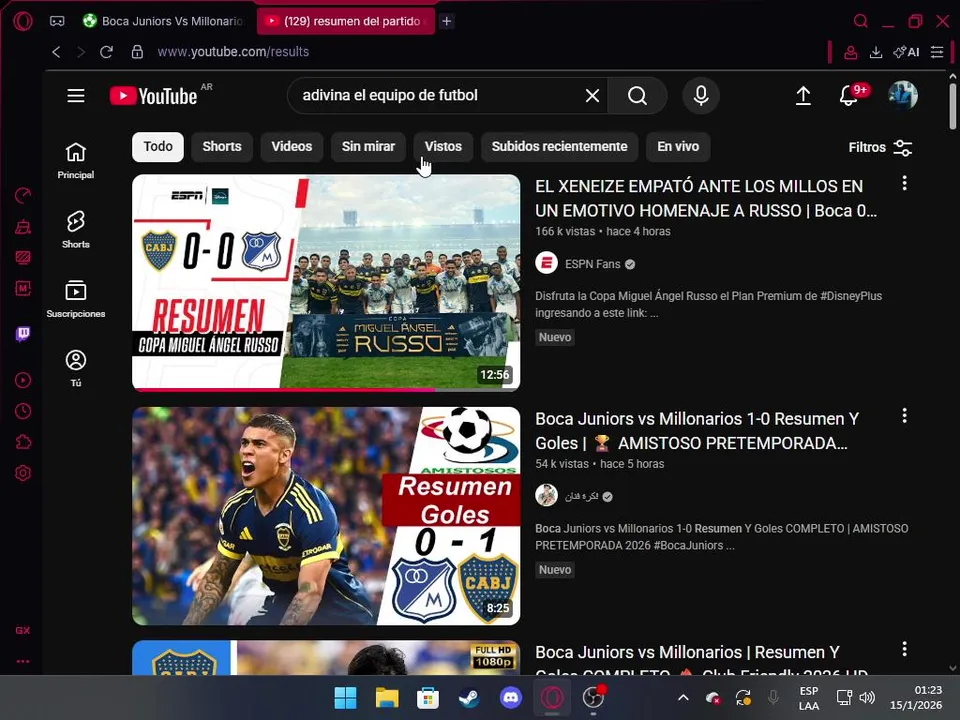Show only Vistos results
Screen dimensions: 960x720
[443, 147]
